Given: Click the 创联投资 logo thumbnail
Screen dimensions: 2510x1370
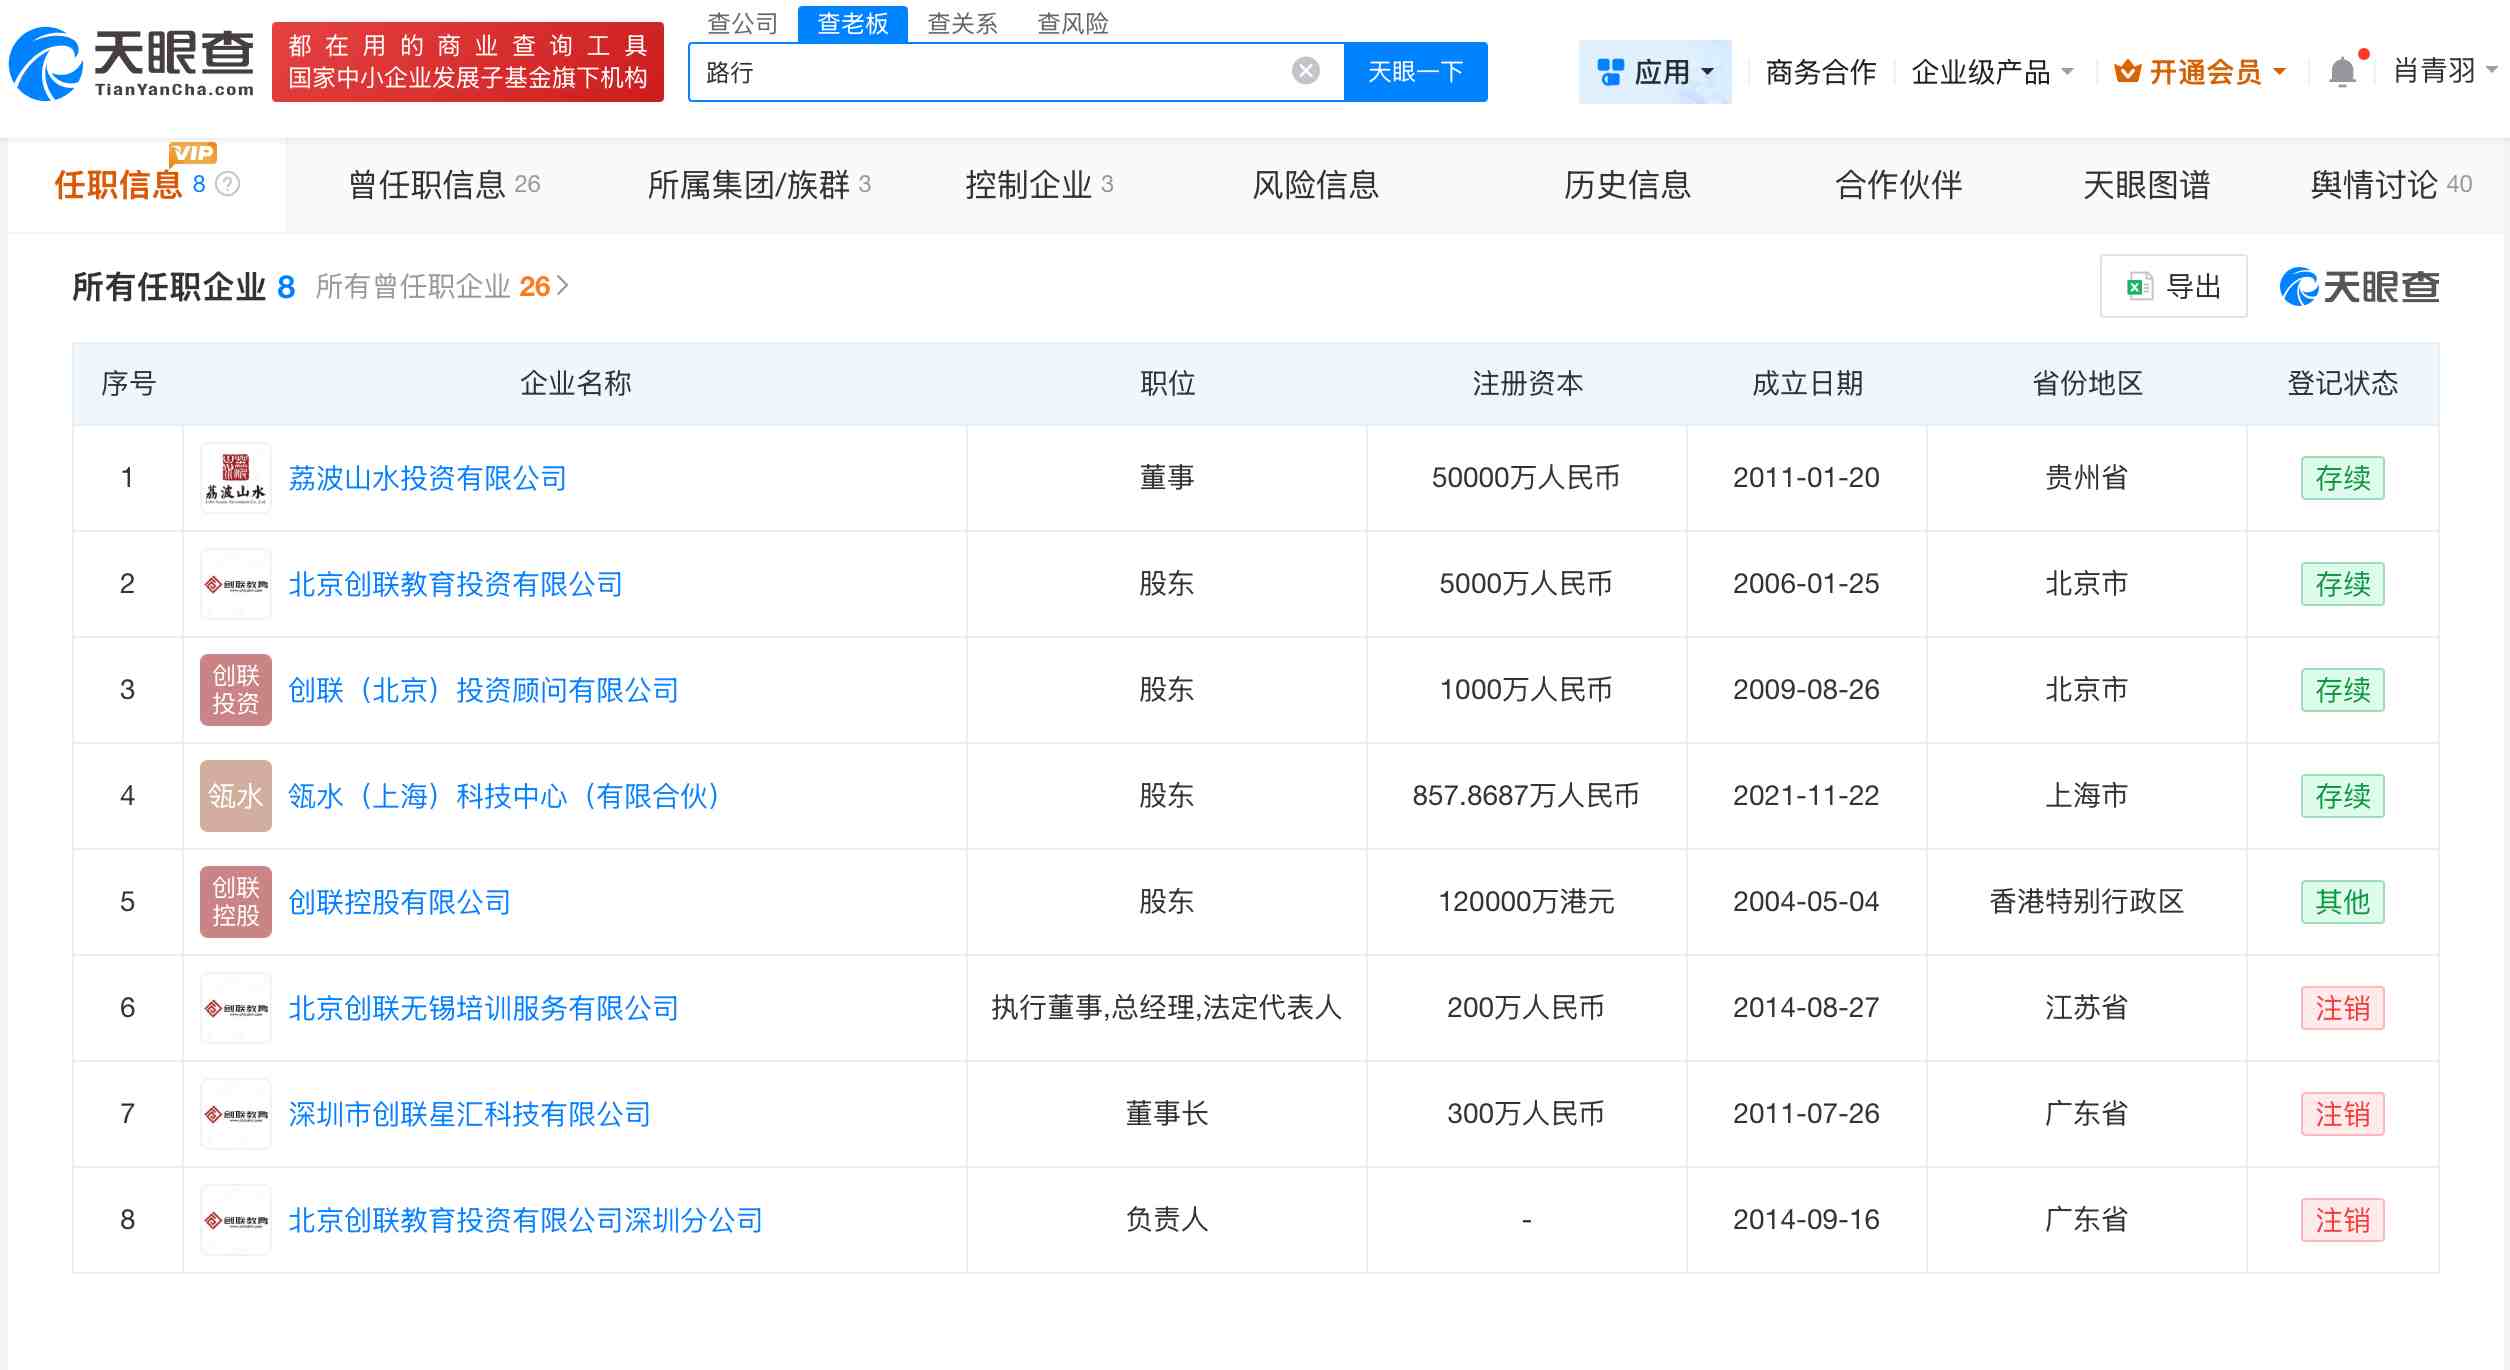Looking at the screenshot, I should (x=236, y=689).
